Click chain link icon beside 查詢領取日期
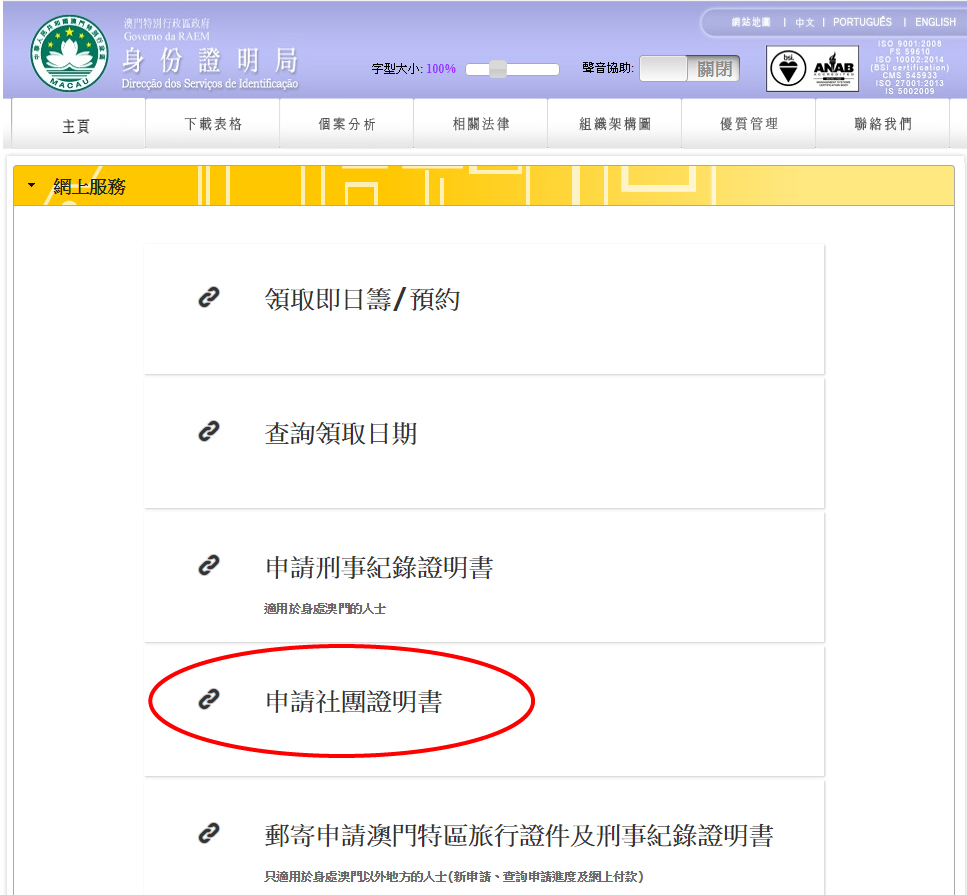967x895 pixels. pyautogui.click(x=208, y=431)
